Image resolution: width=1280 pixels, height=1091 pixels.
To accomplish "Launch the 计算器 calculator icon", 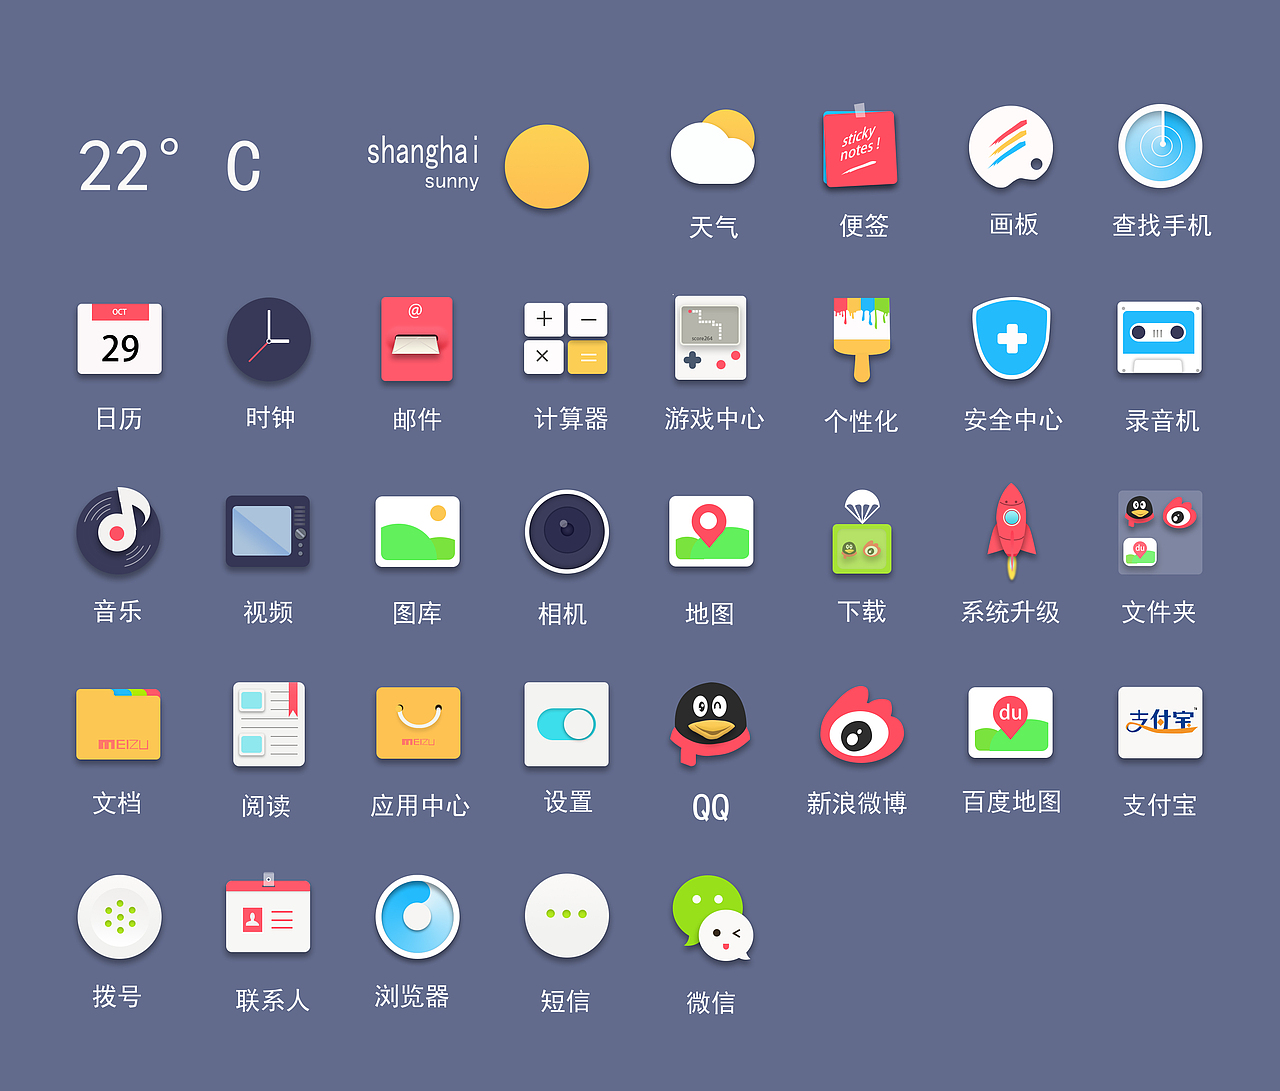I will coord(566,339).
